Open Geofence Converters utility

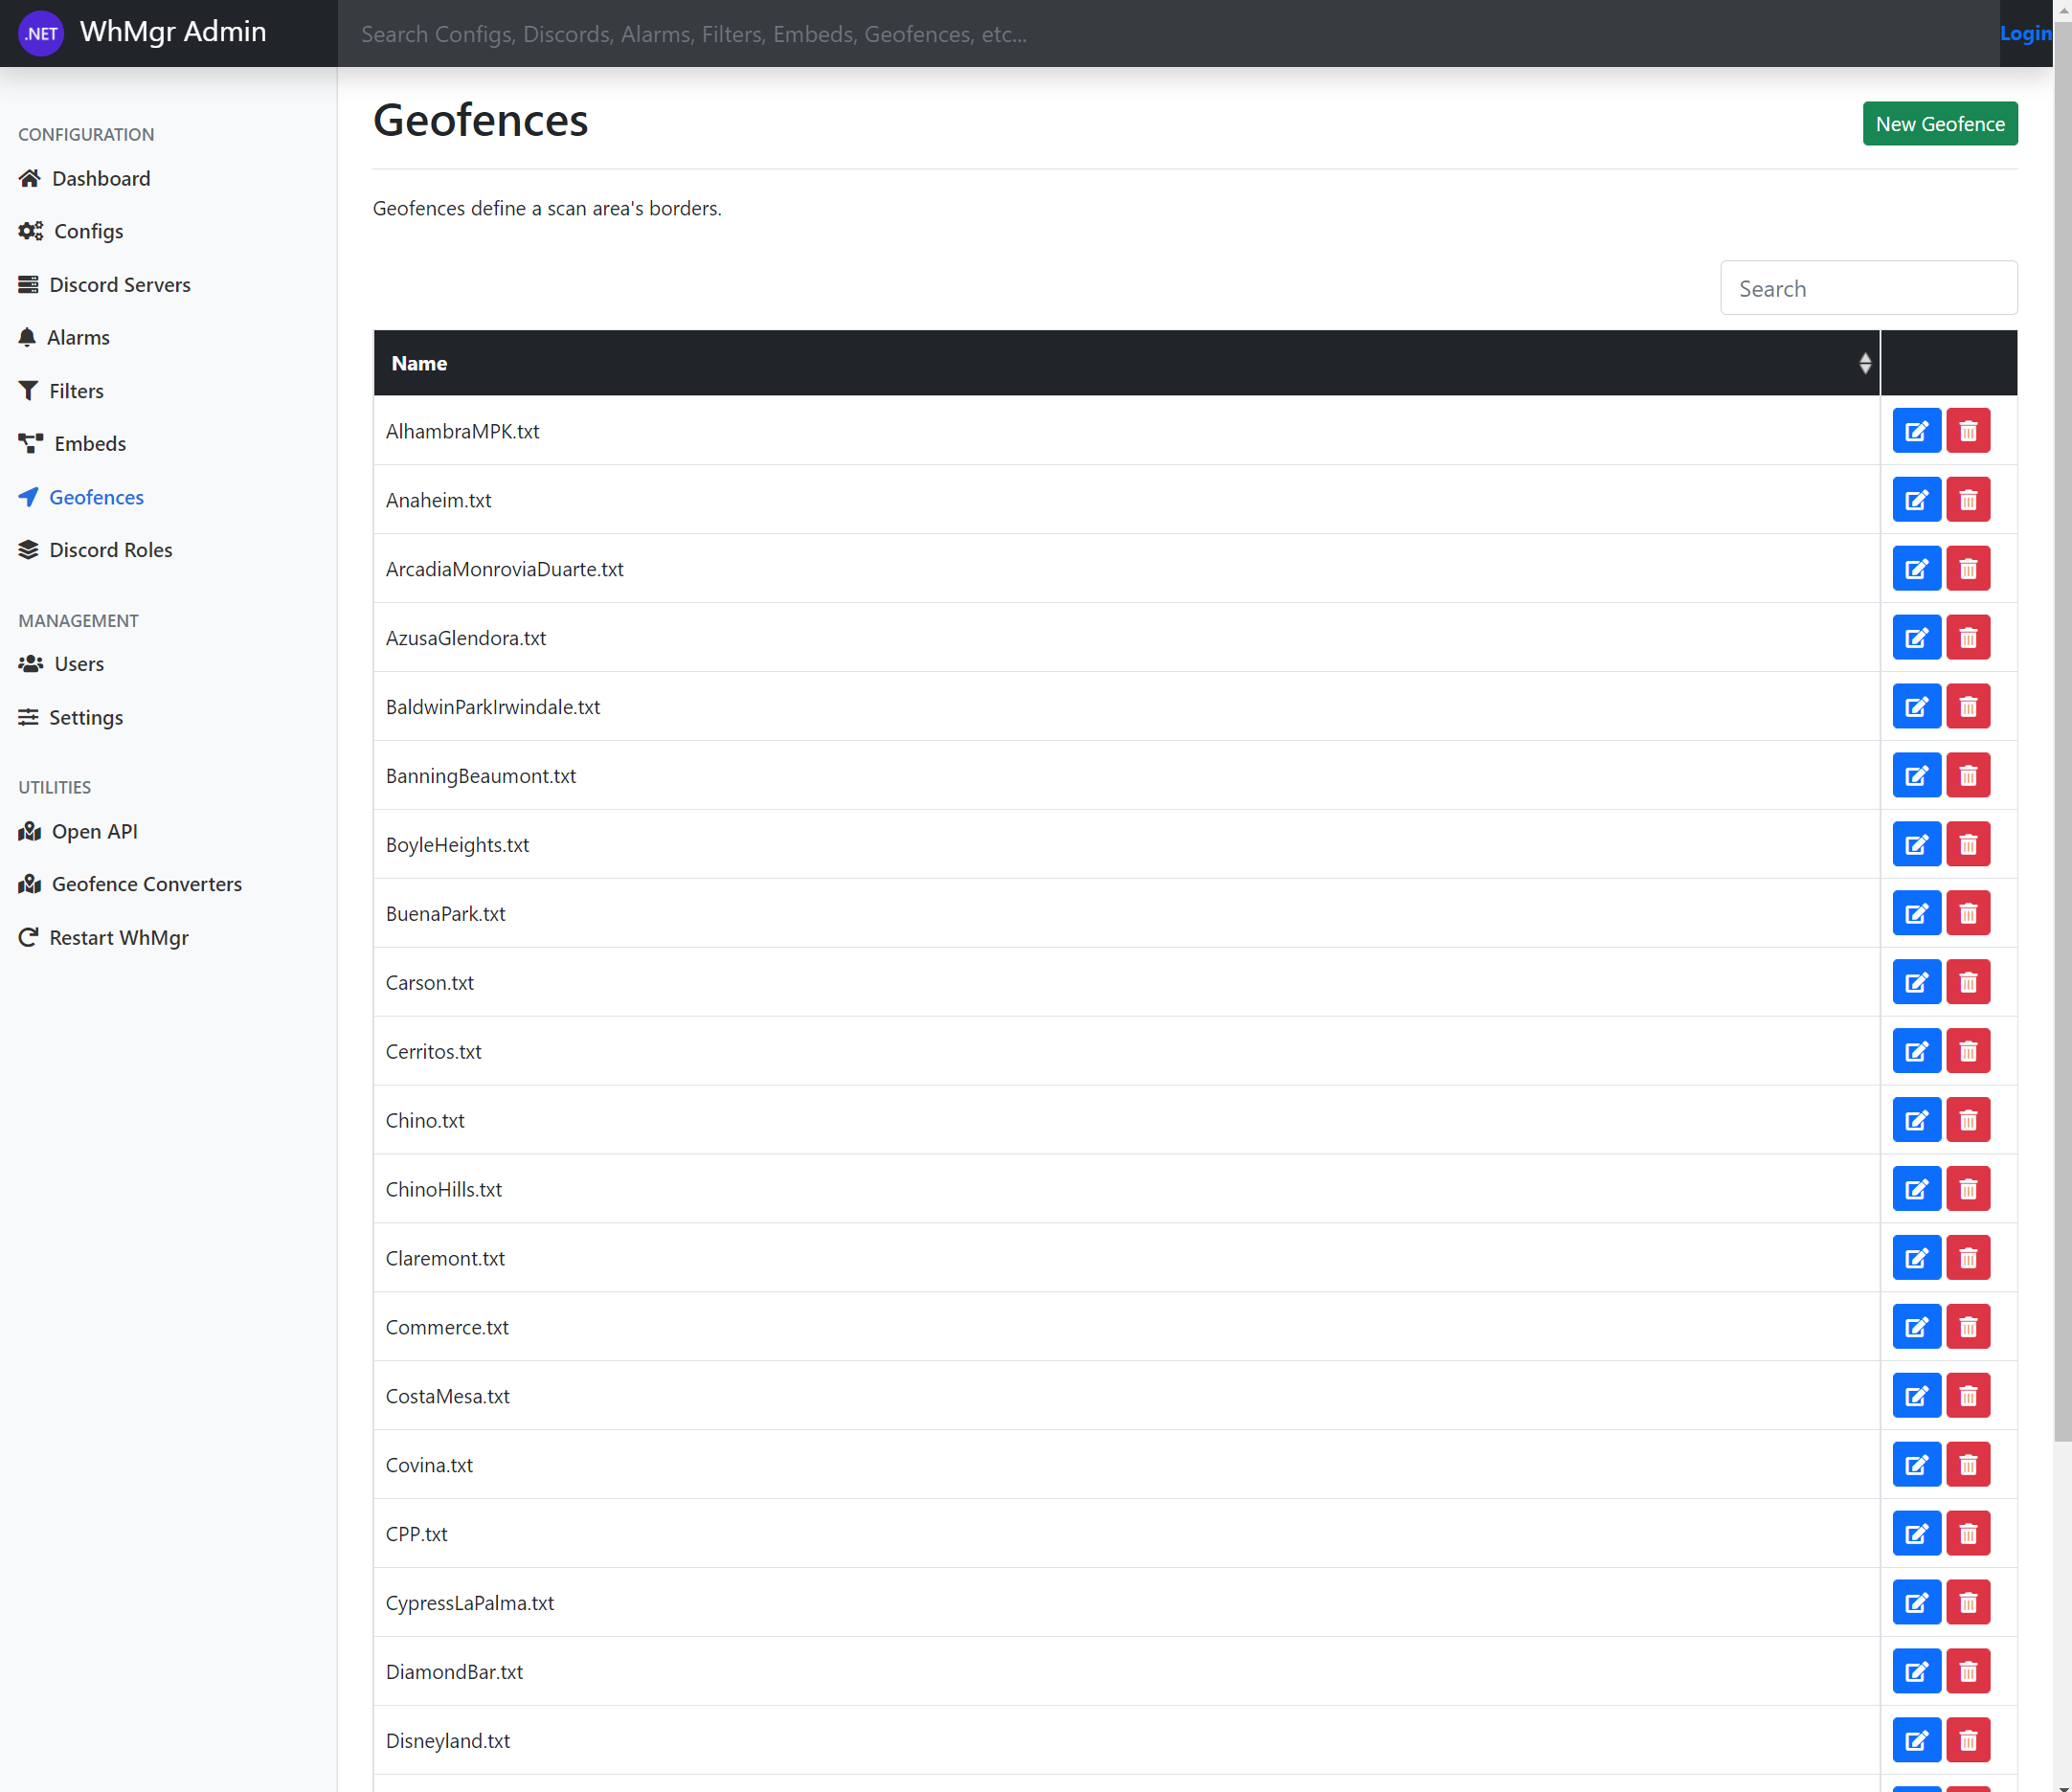click(x=146, y=884)
